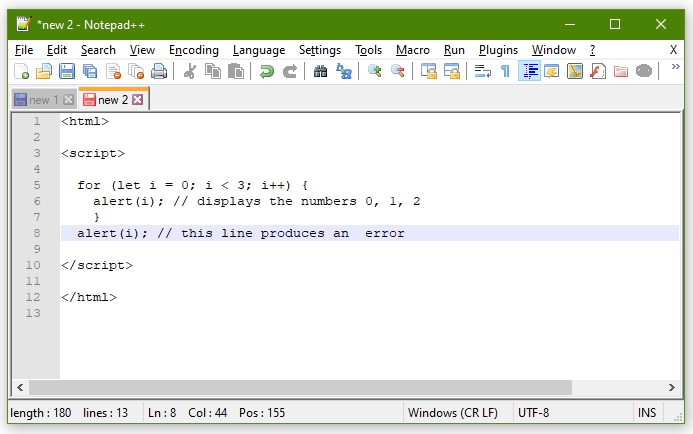
Task: Toggle synchronize horizontal scrolling icon
Action: point(452,72)
